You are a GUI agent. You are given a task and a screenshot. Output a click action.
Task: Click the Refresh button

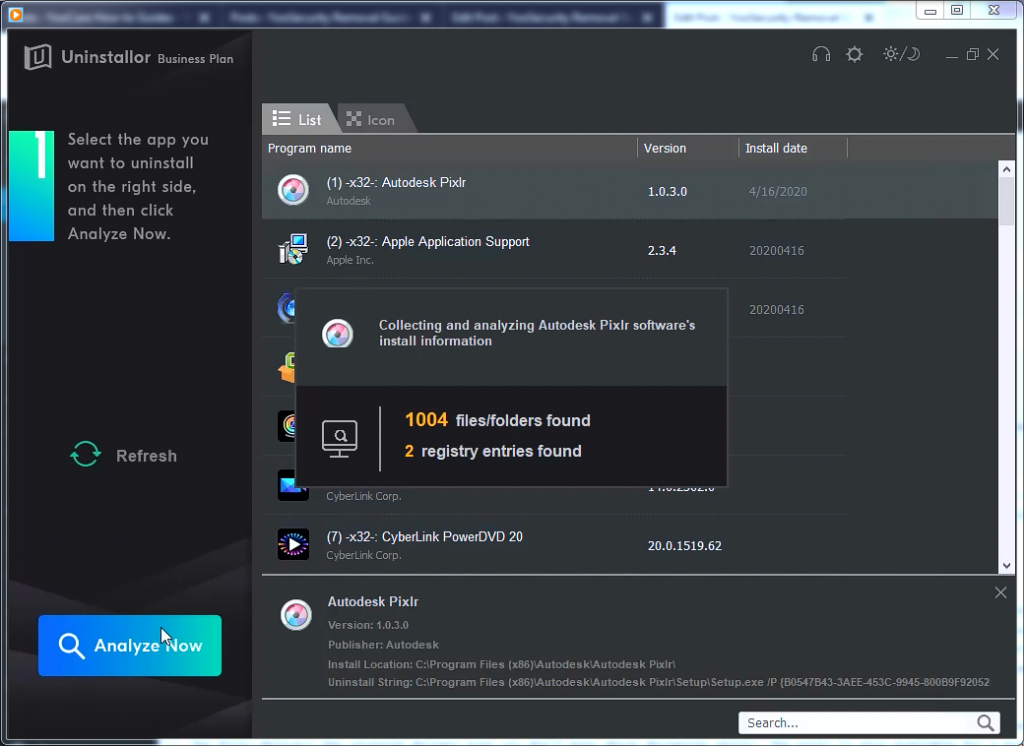click(123, 455)
